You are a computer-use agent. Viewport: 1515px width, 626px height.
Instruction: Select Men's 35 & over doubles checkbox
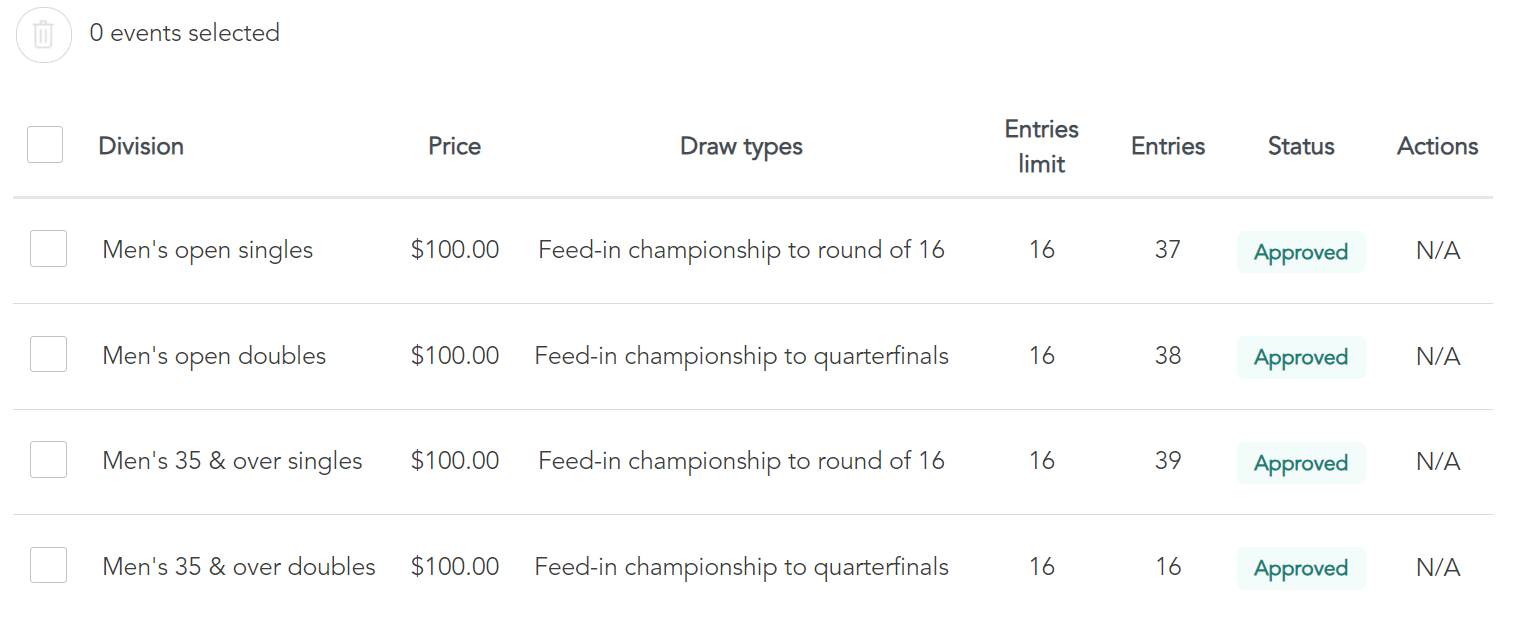tap(48, 565)
